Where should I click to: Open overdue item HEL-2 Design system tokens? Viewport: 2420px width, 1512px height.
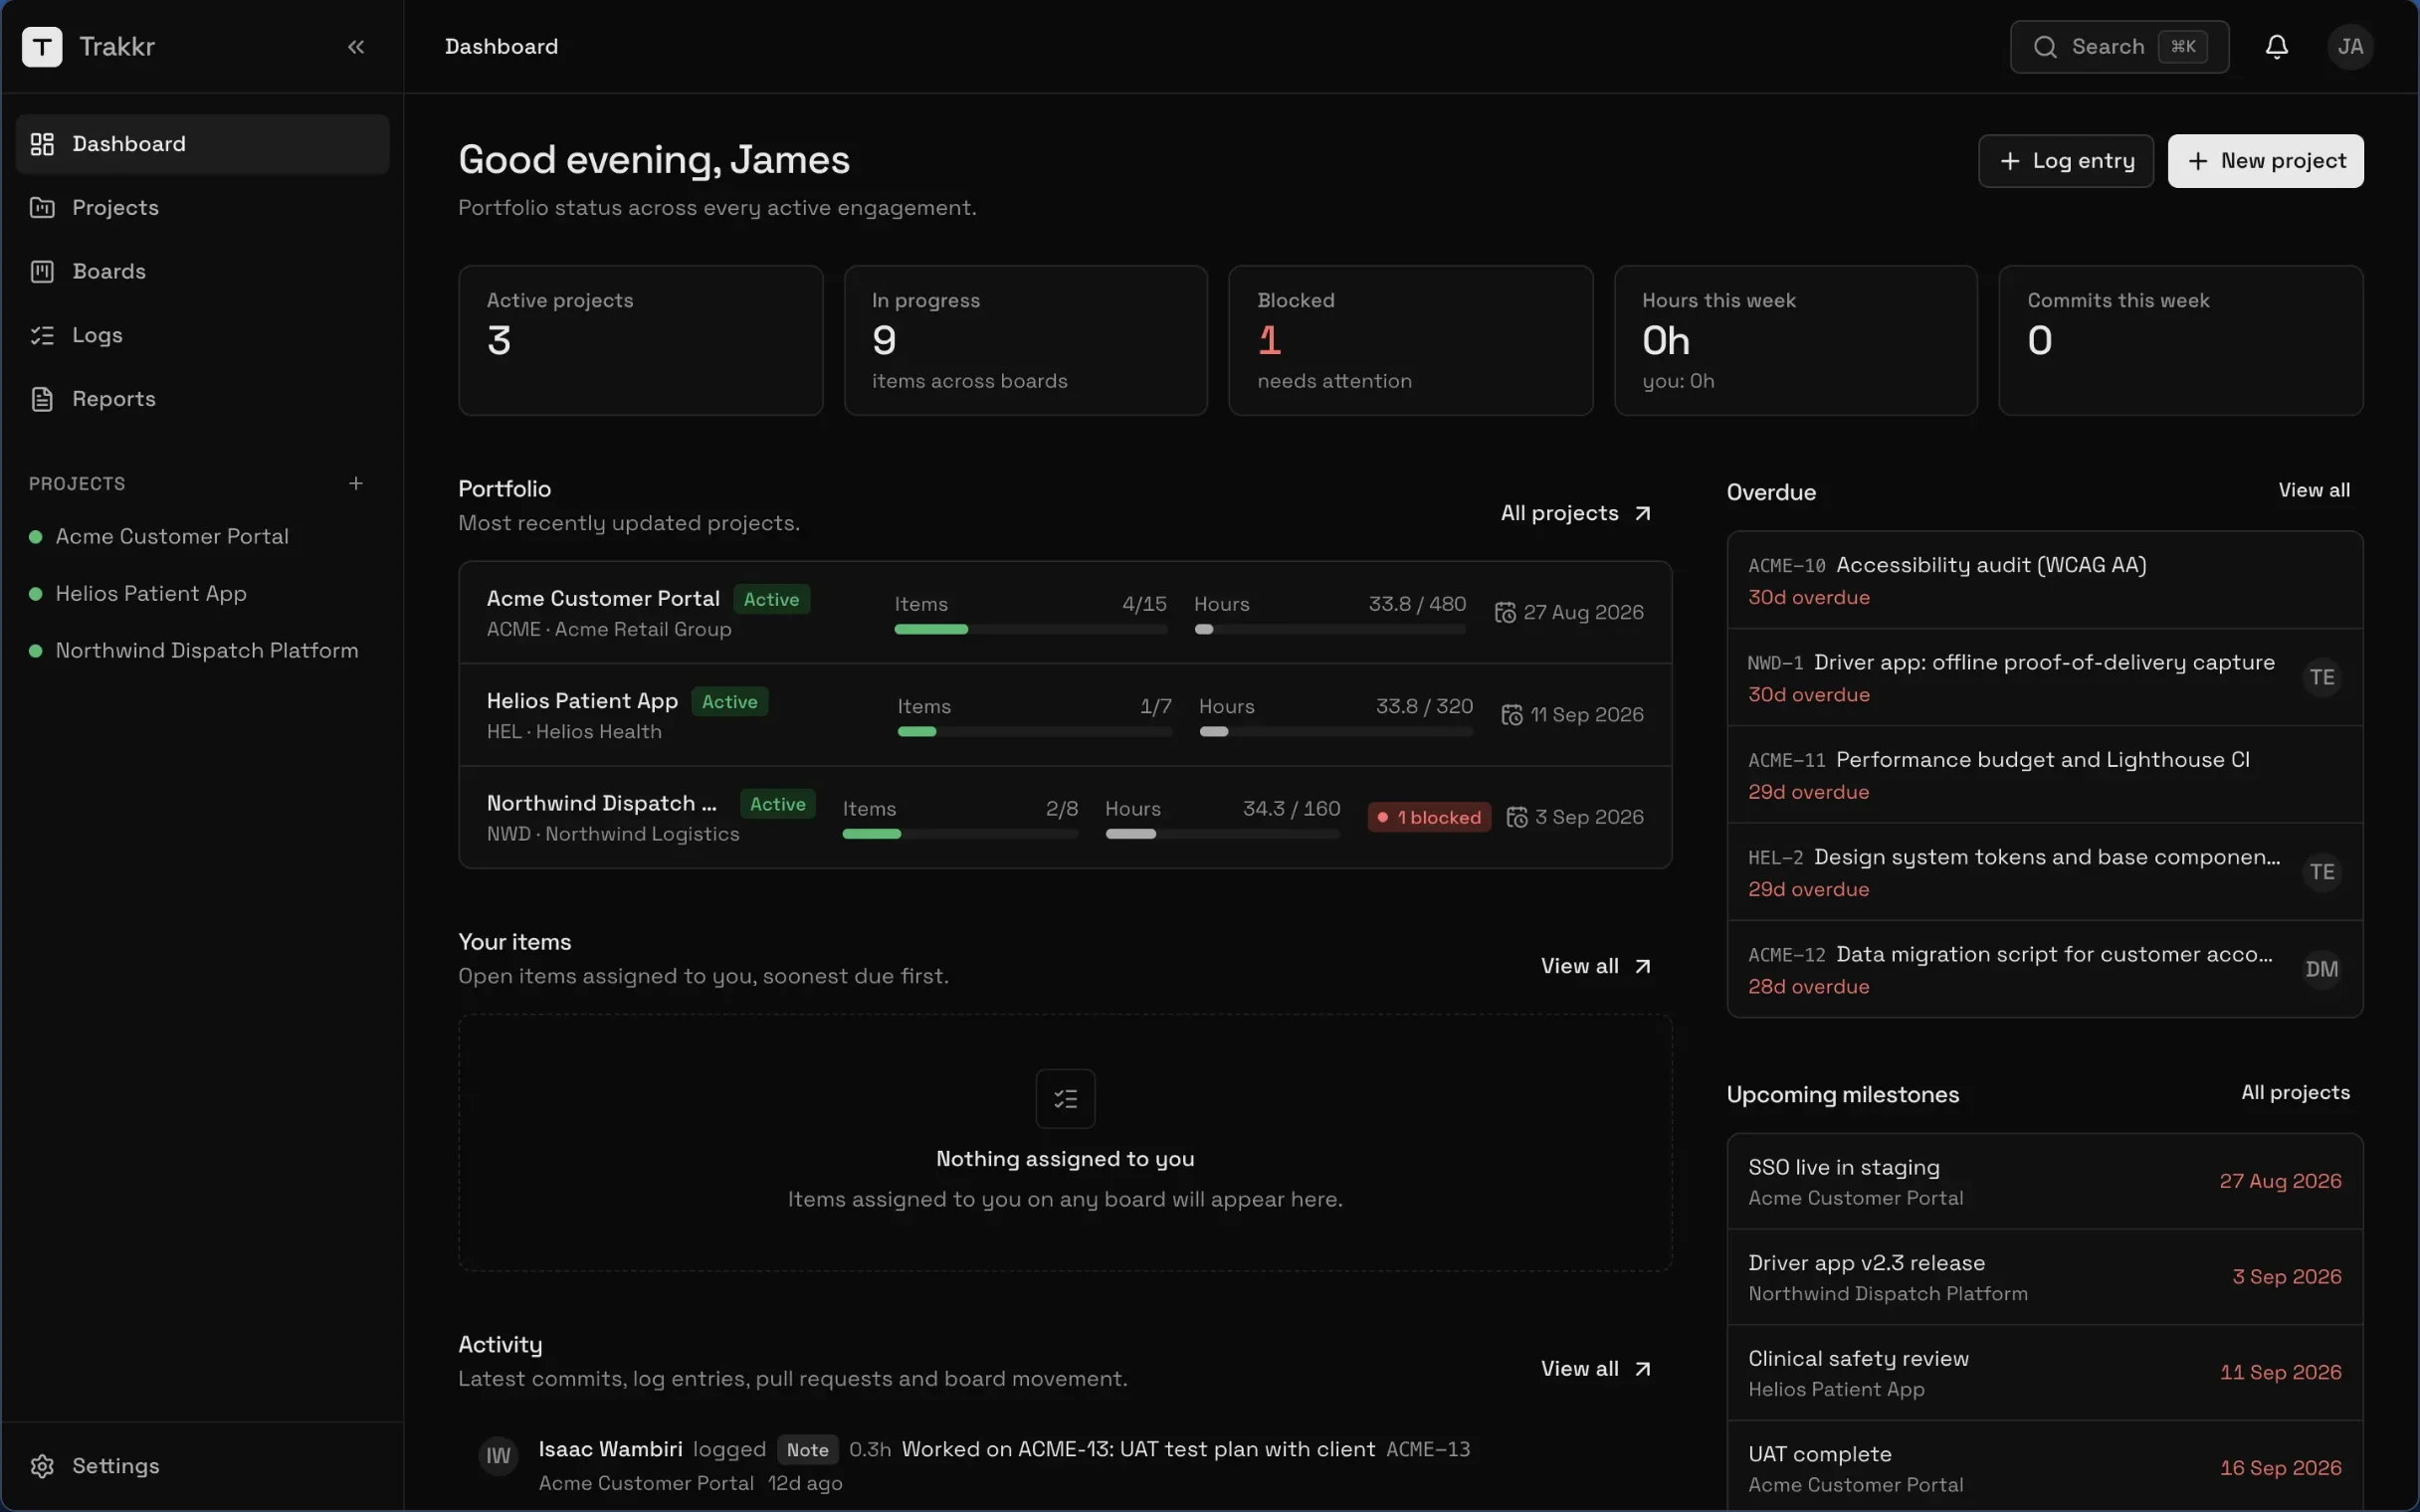[2044, 872]
